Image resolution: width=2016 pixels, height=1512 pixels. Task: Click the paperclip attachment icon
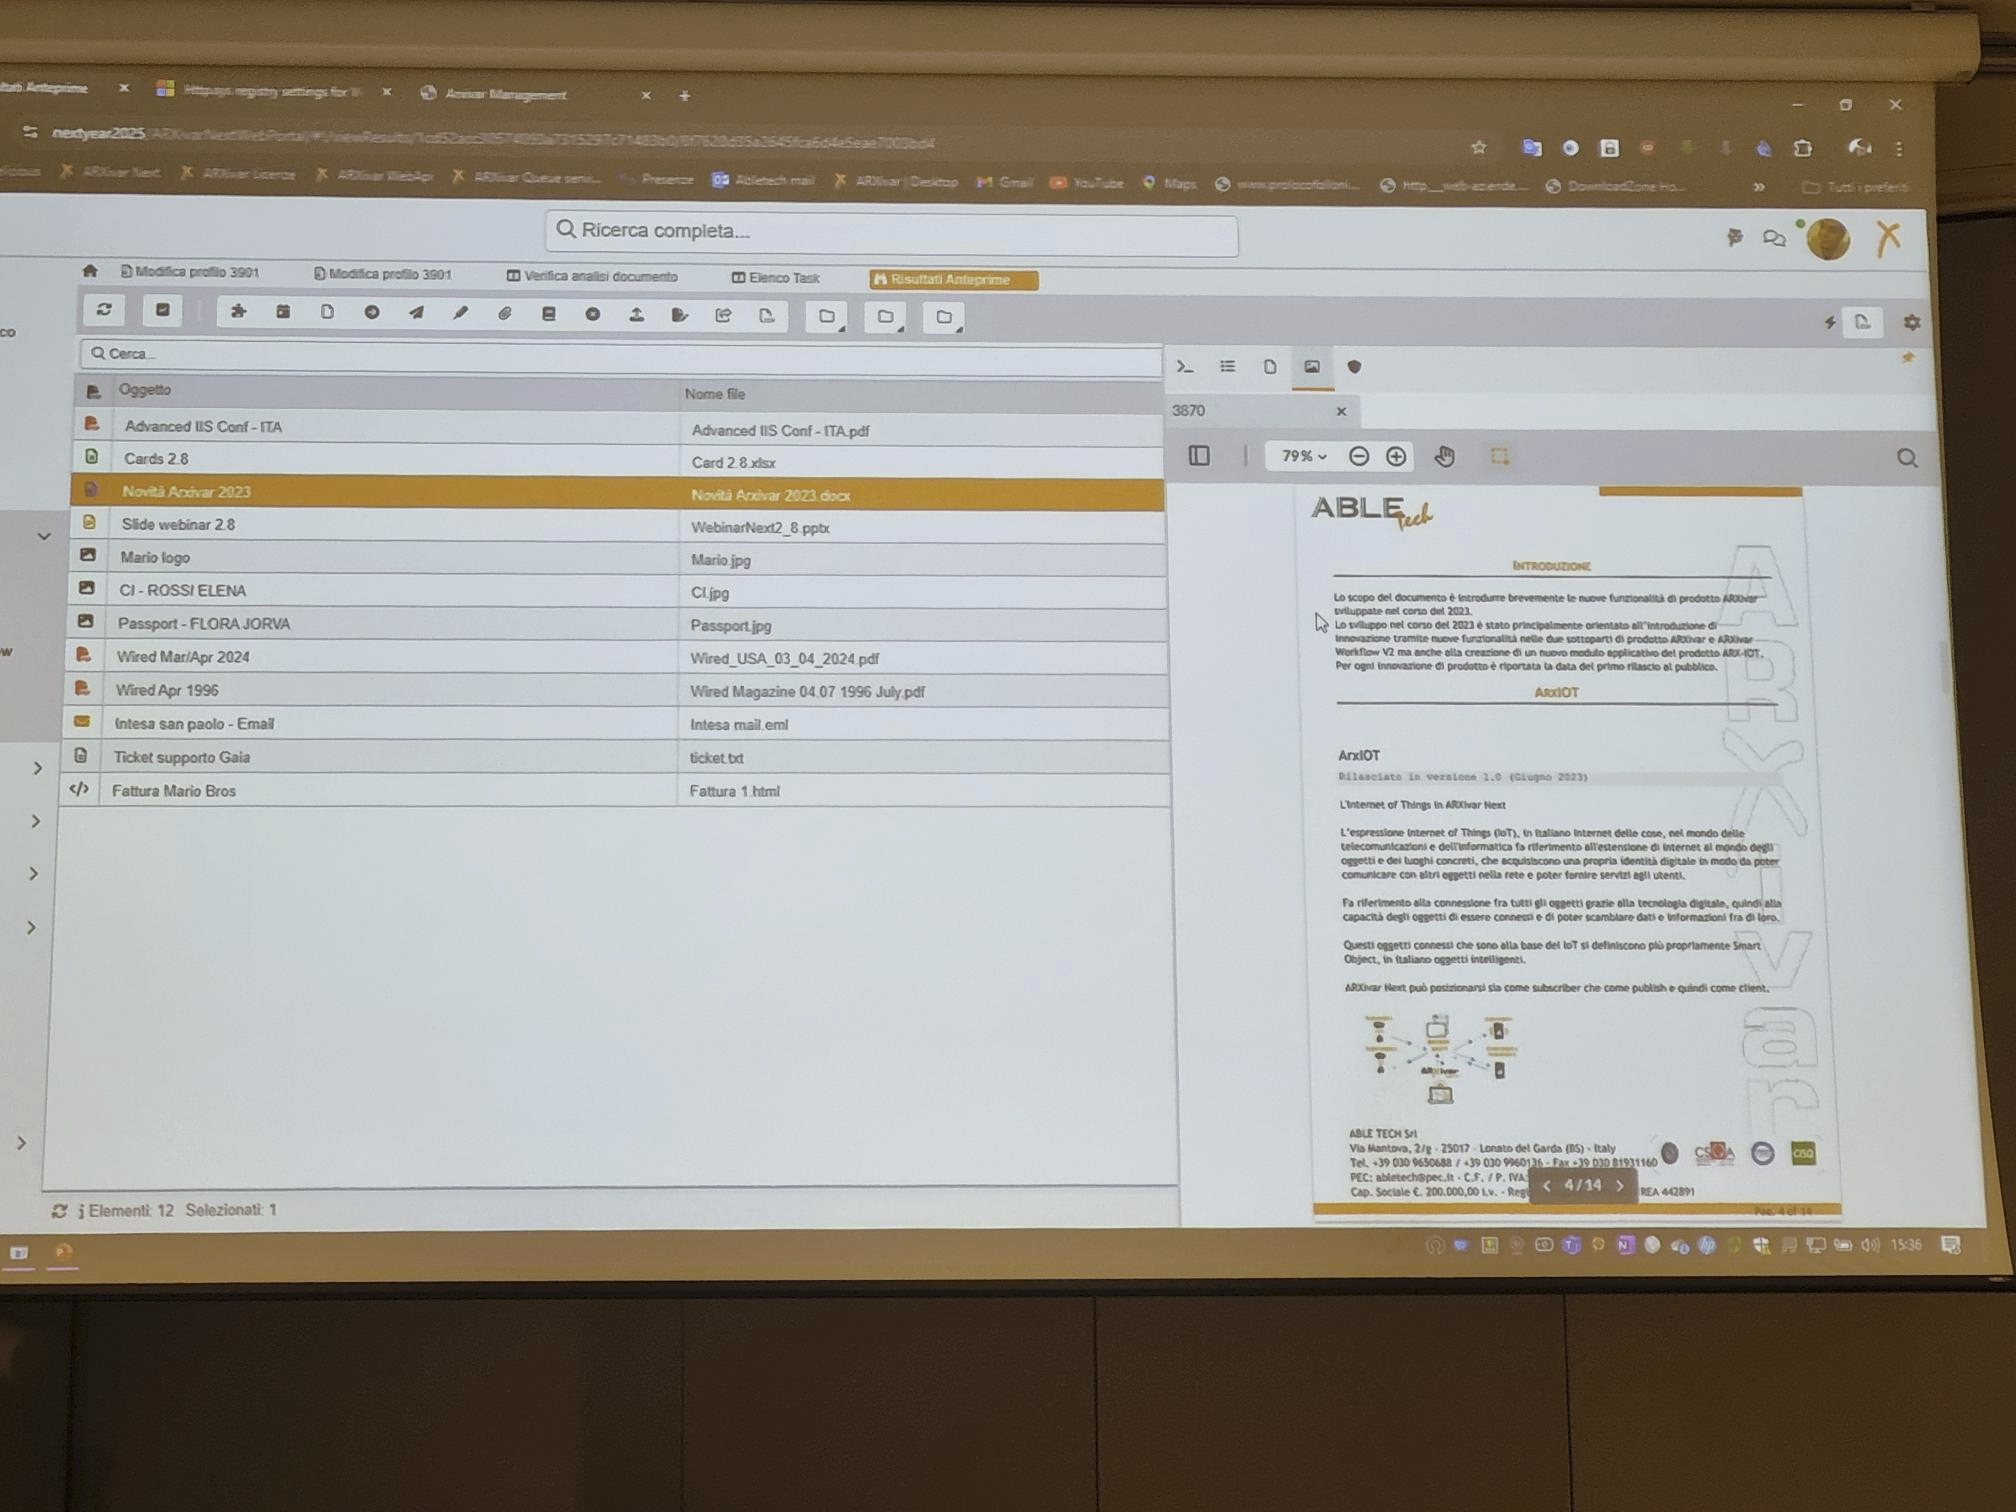[504, 313]
